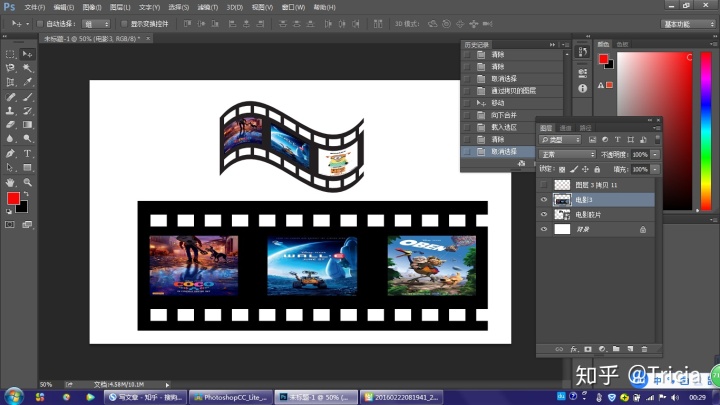The width and height of the screenshot is (720, 405).
Task: Select the Hand tool
Action: pos(10,182)
